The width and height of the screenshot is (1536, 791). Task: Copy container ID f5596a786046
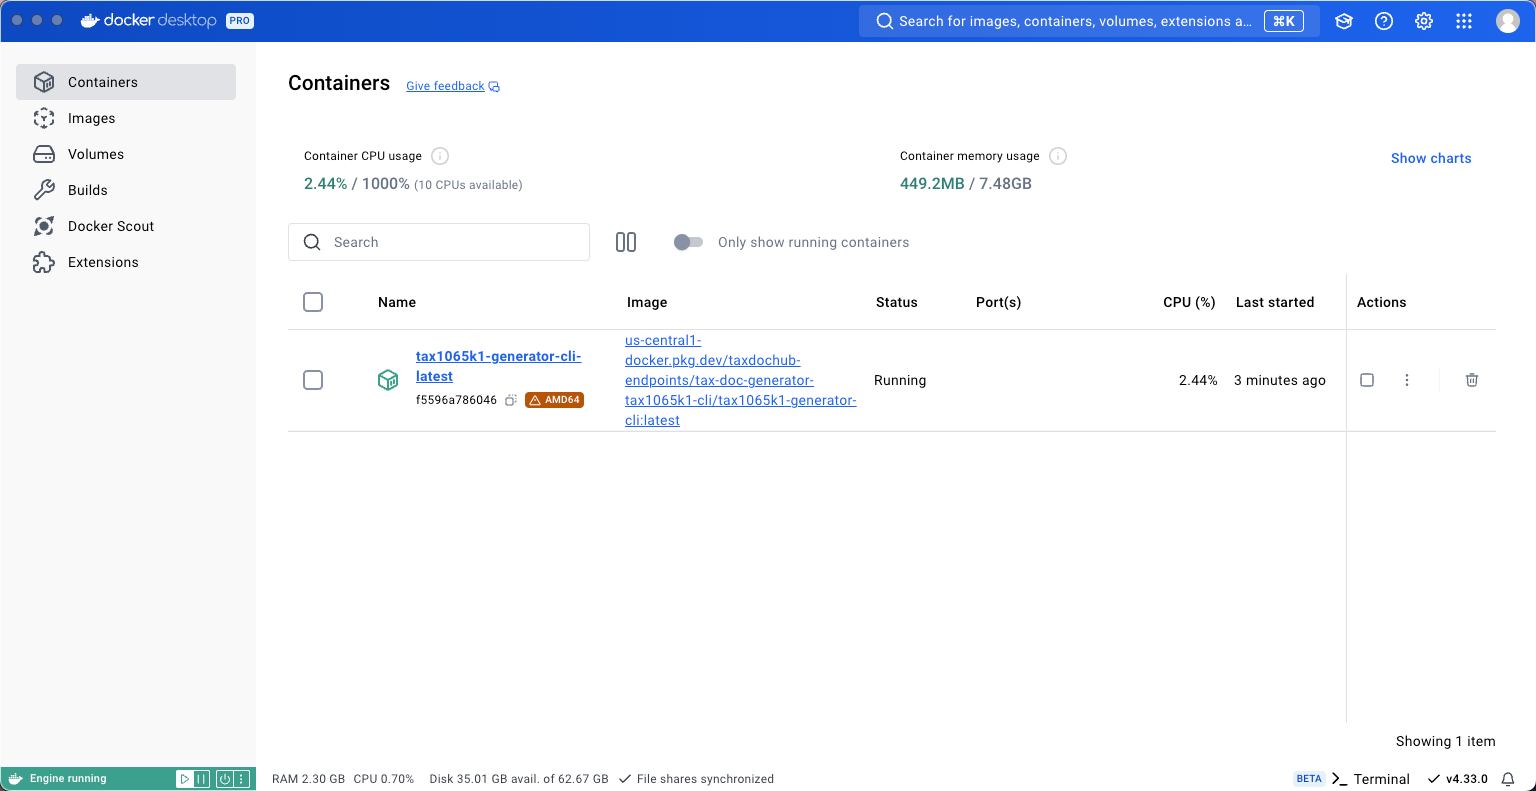tap(510, 400)
